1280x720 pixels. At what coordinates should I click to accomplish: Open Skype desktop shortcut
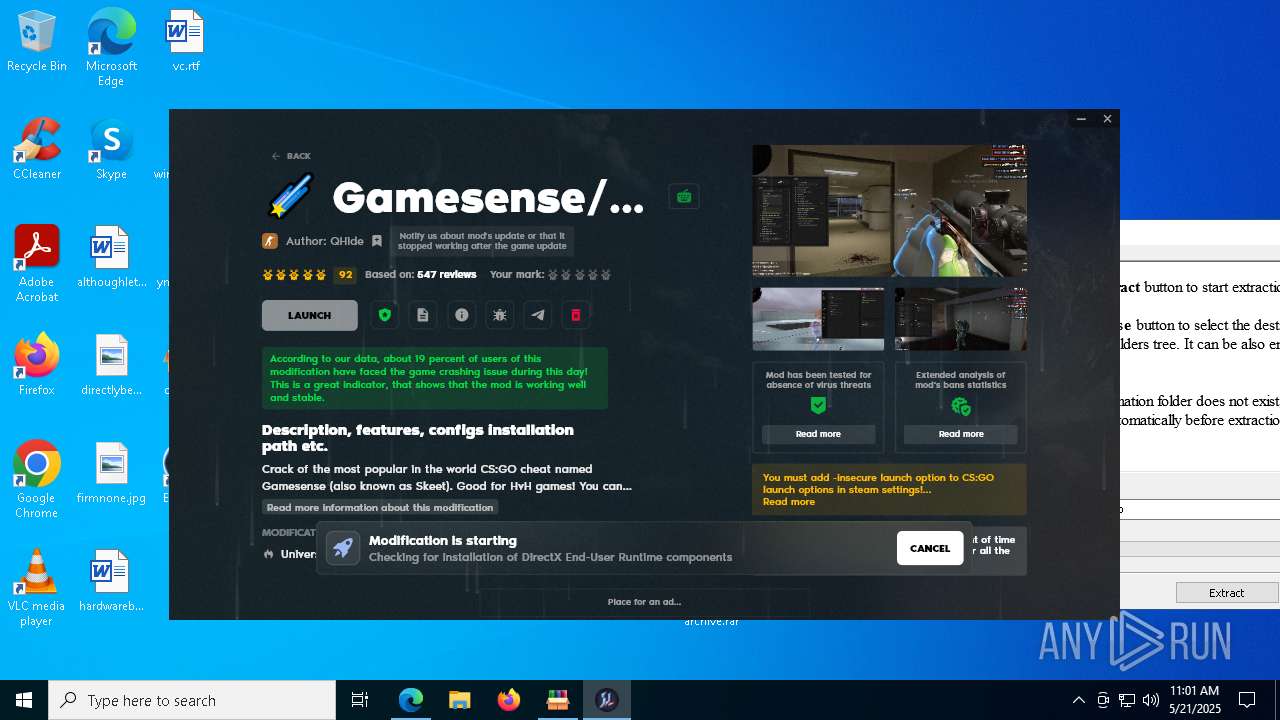coord(111,150)
